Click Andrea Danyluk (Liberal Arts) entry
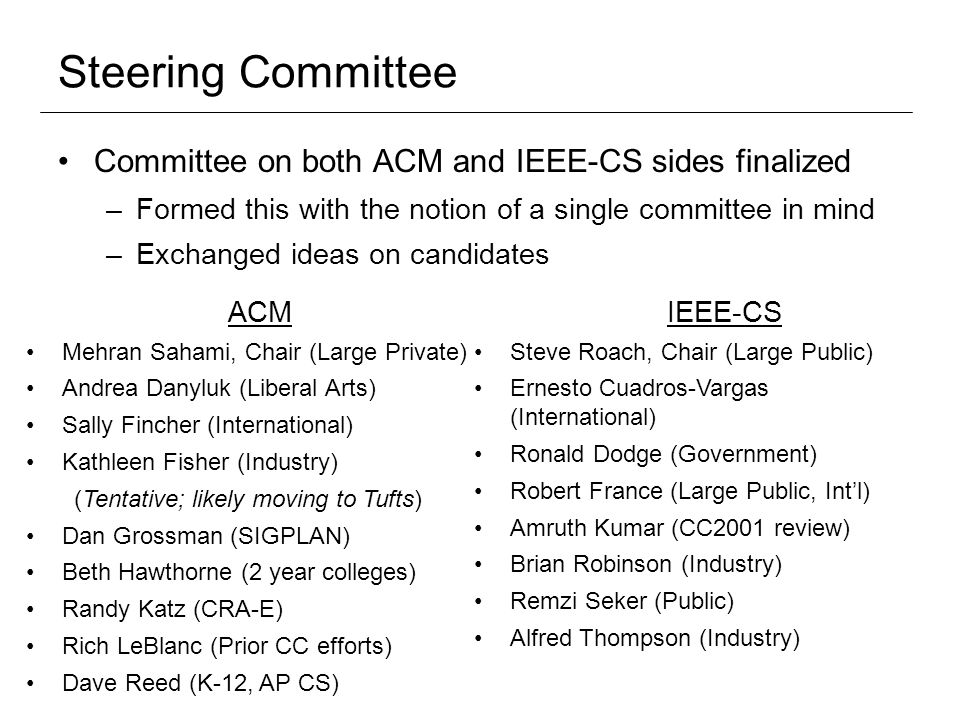 [219, 389]
